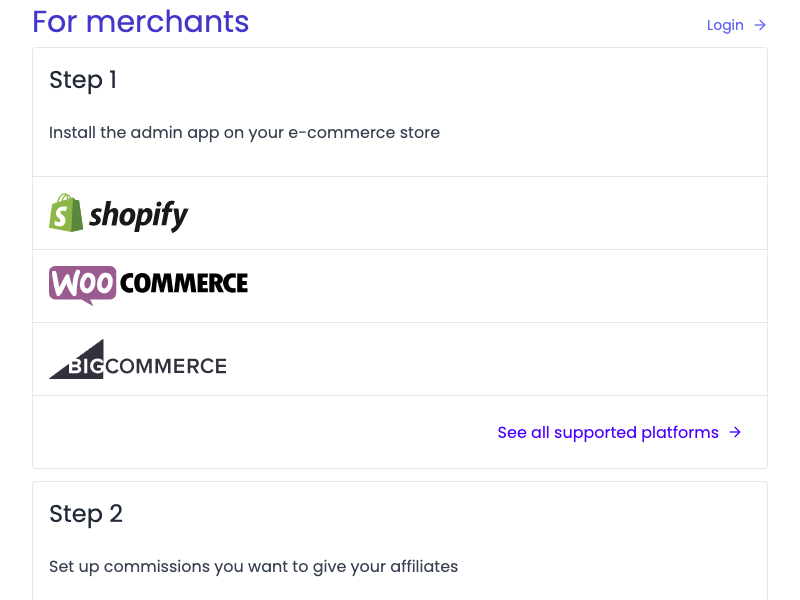
Task: Select the BigCommerce dark triangle logo
Action: click(77, 359)
